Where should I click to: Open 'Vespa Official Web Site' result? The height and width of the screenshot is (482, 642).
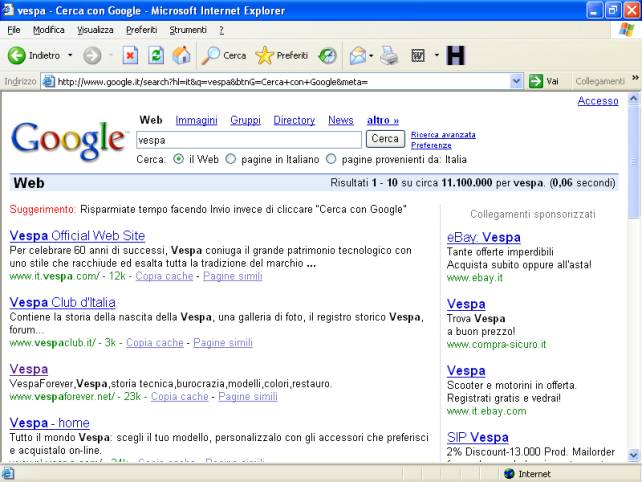click(x=77, y=235)
